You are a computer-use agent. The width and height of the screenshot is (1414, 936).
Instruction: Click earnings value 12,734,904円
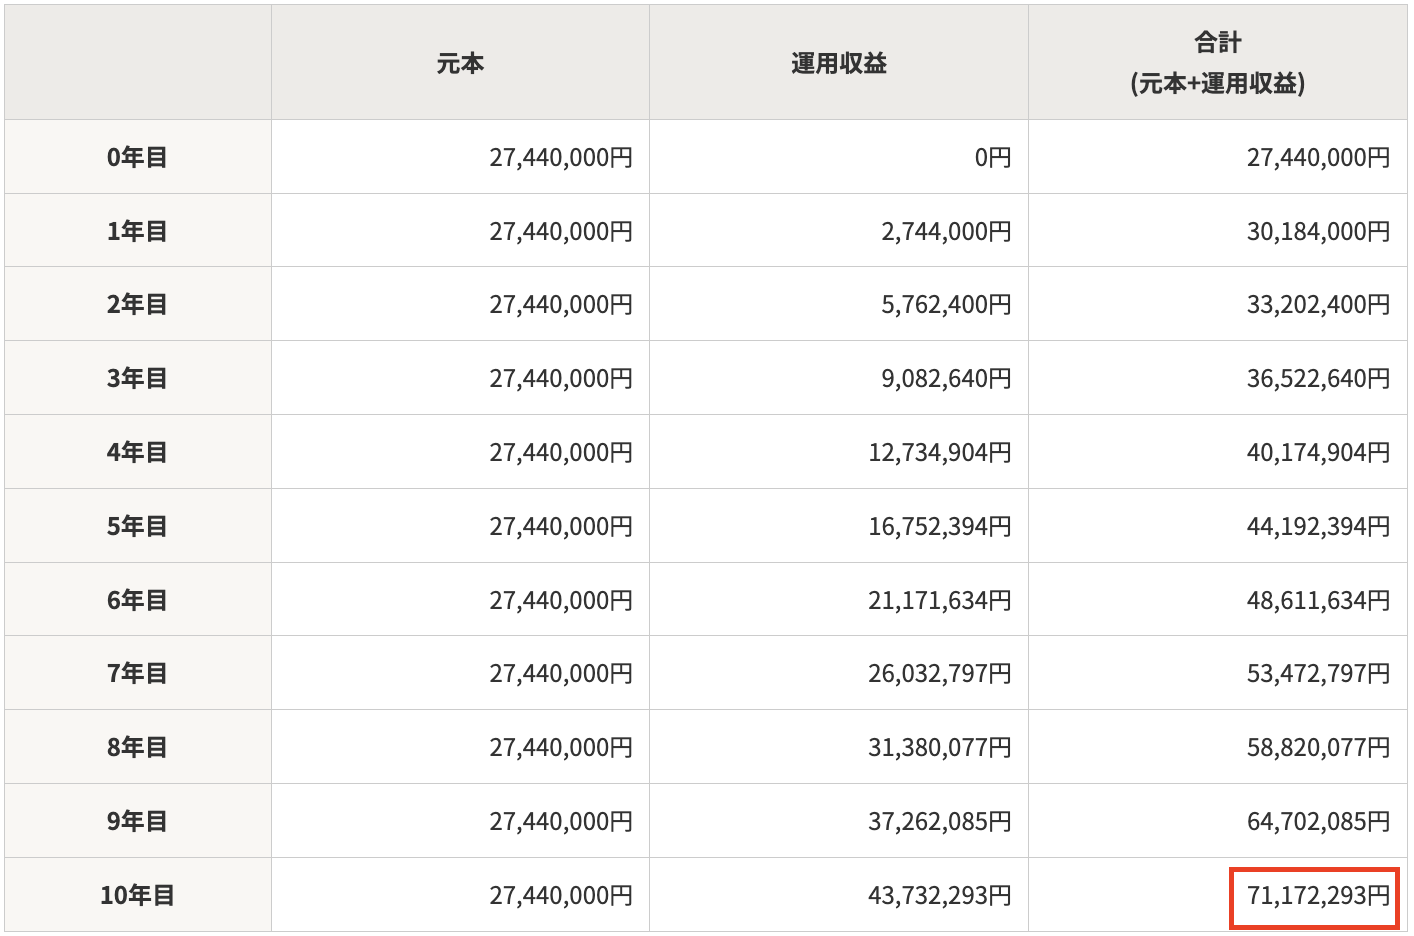point(940,452)
